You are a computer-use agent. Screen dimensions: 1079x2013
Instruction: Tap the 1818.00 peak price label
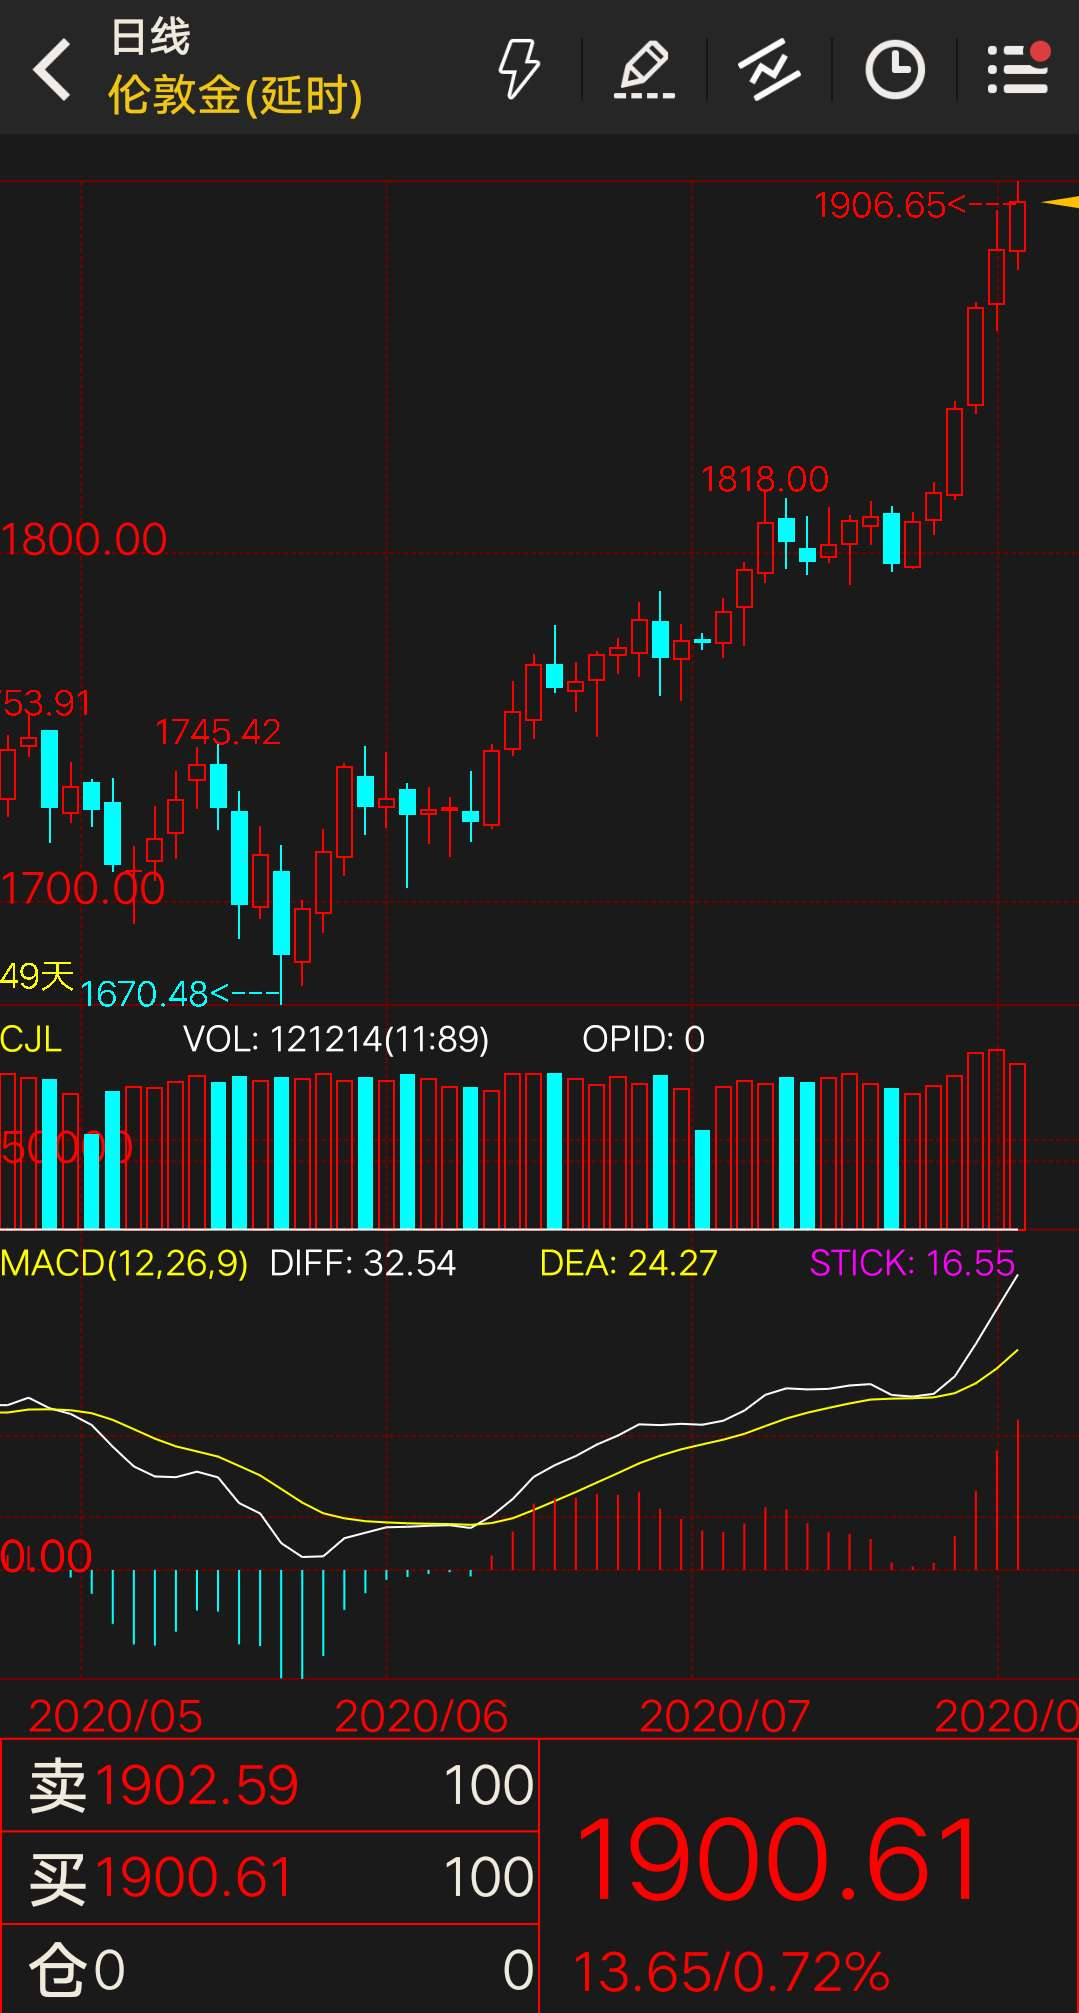point(765,479)
